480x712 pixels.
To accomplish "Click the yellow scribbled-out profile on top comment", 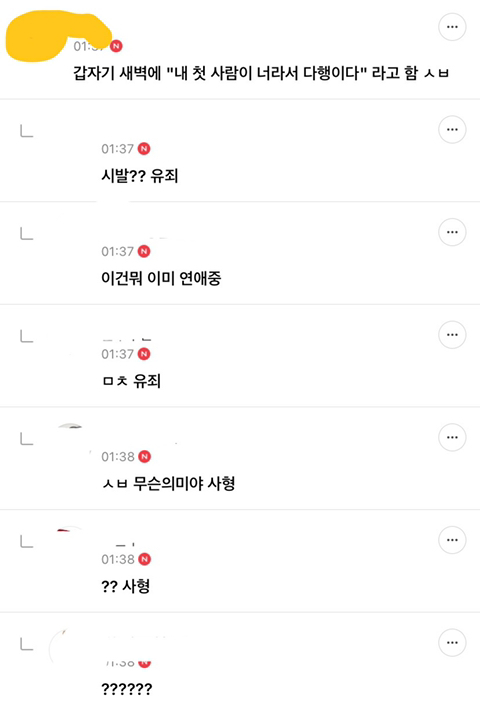I will point(58,35).
